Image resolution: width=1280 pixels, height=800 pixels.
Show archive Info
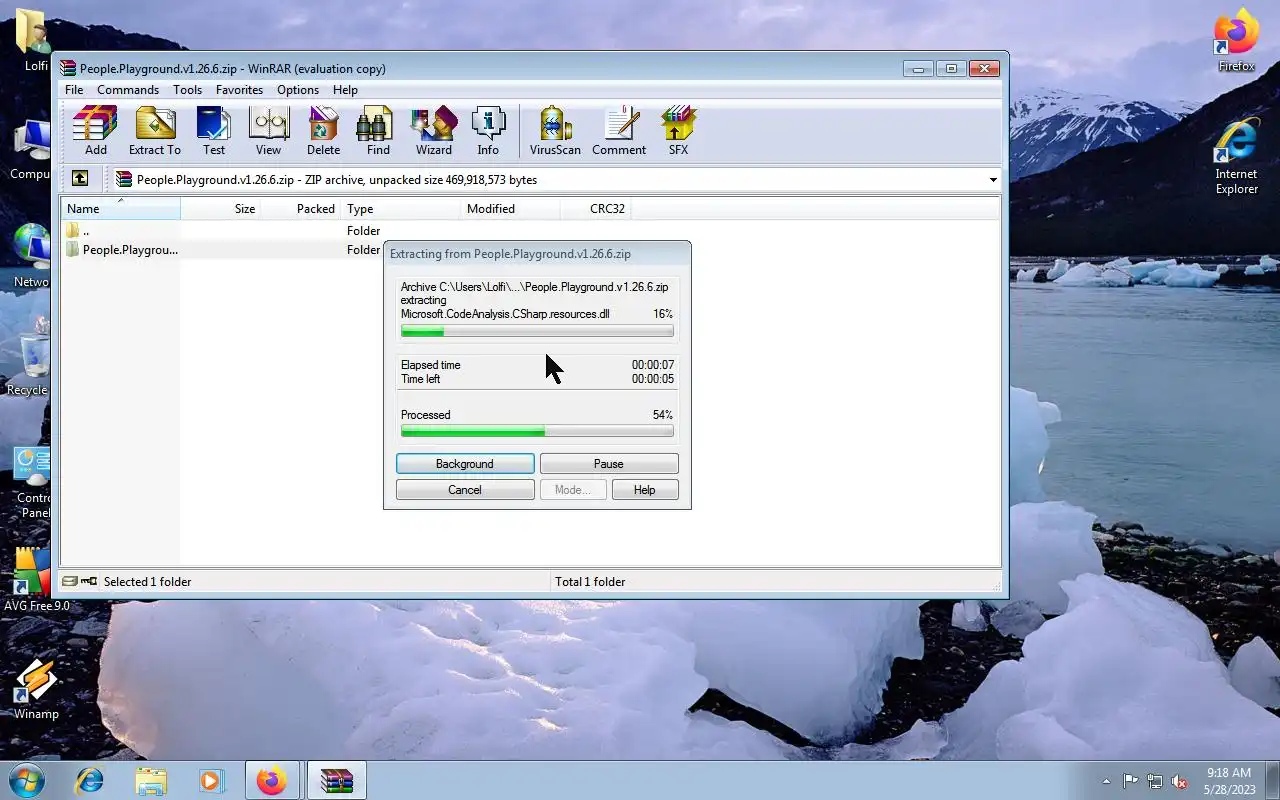pyautogui.click(x=488, y=131)
